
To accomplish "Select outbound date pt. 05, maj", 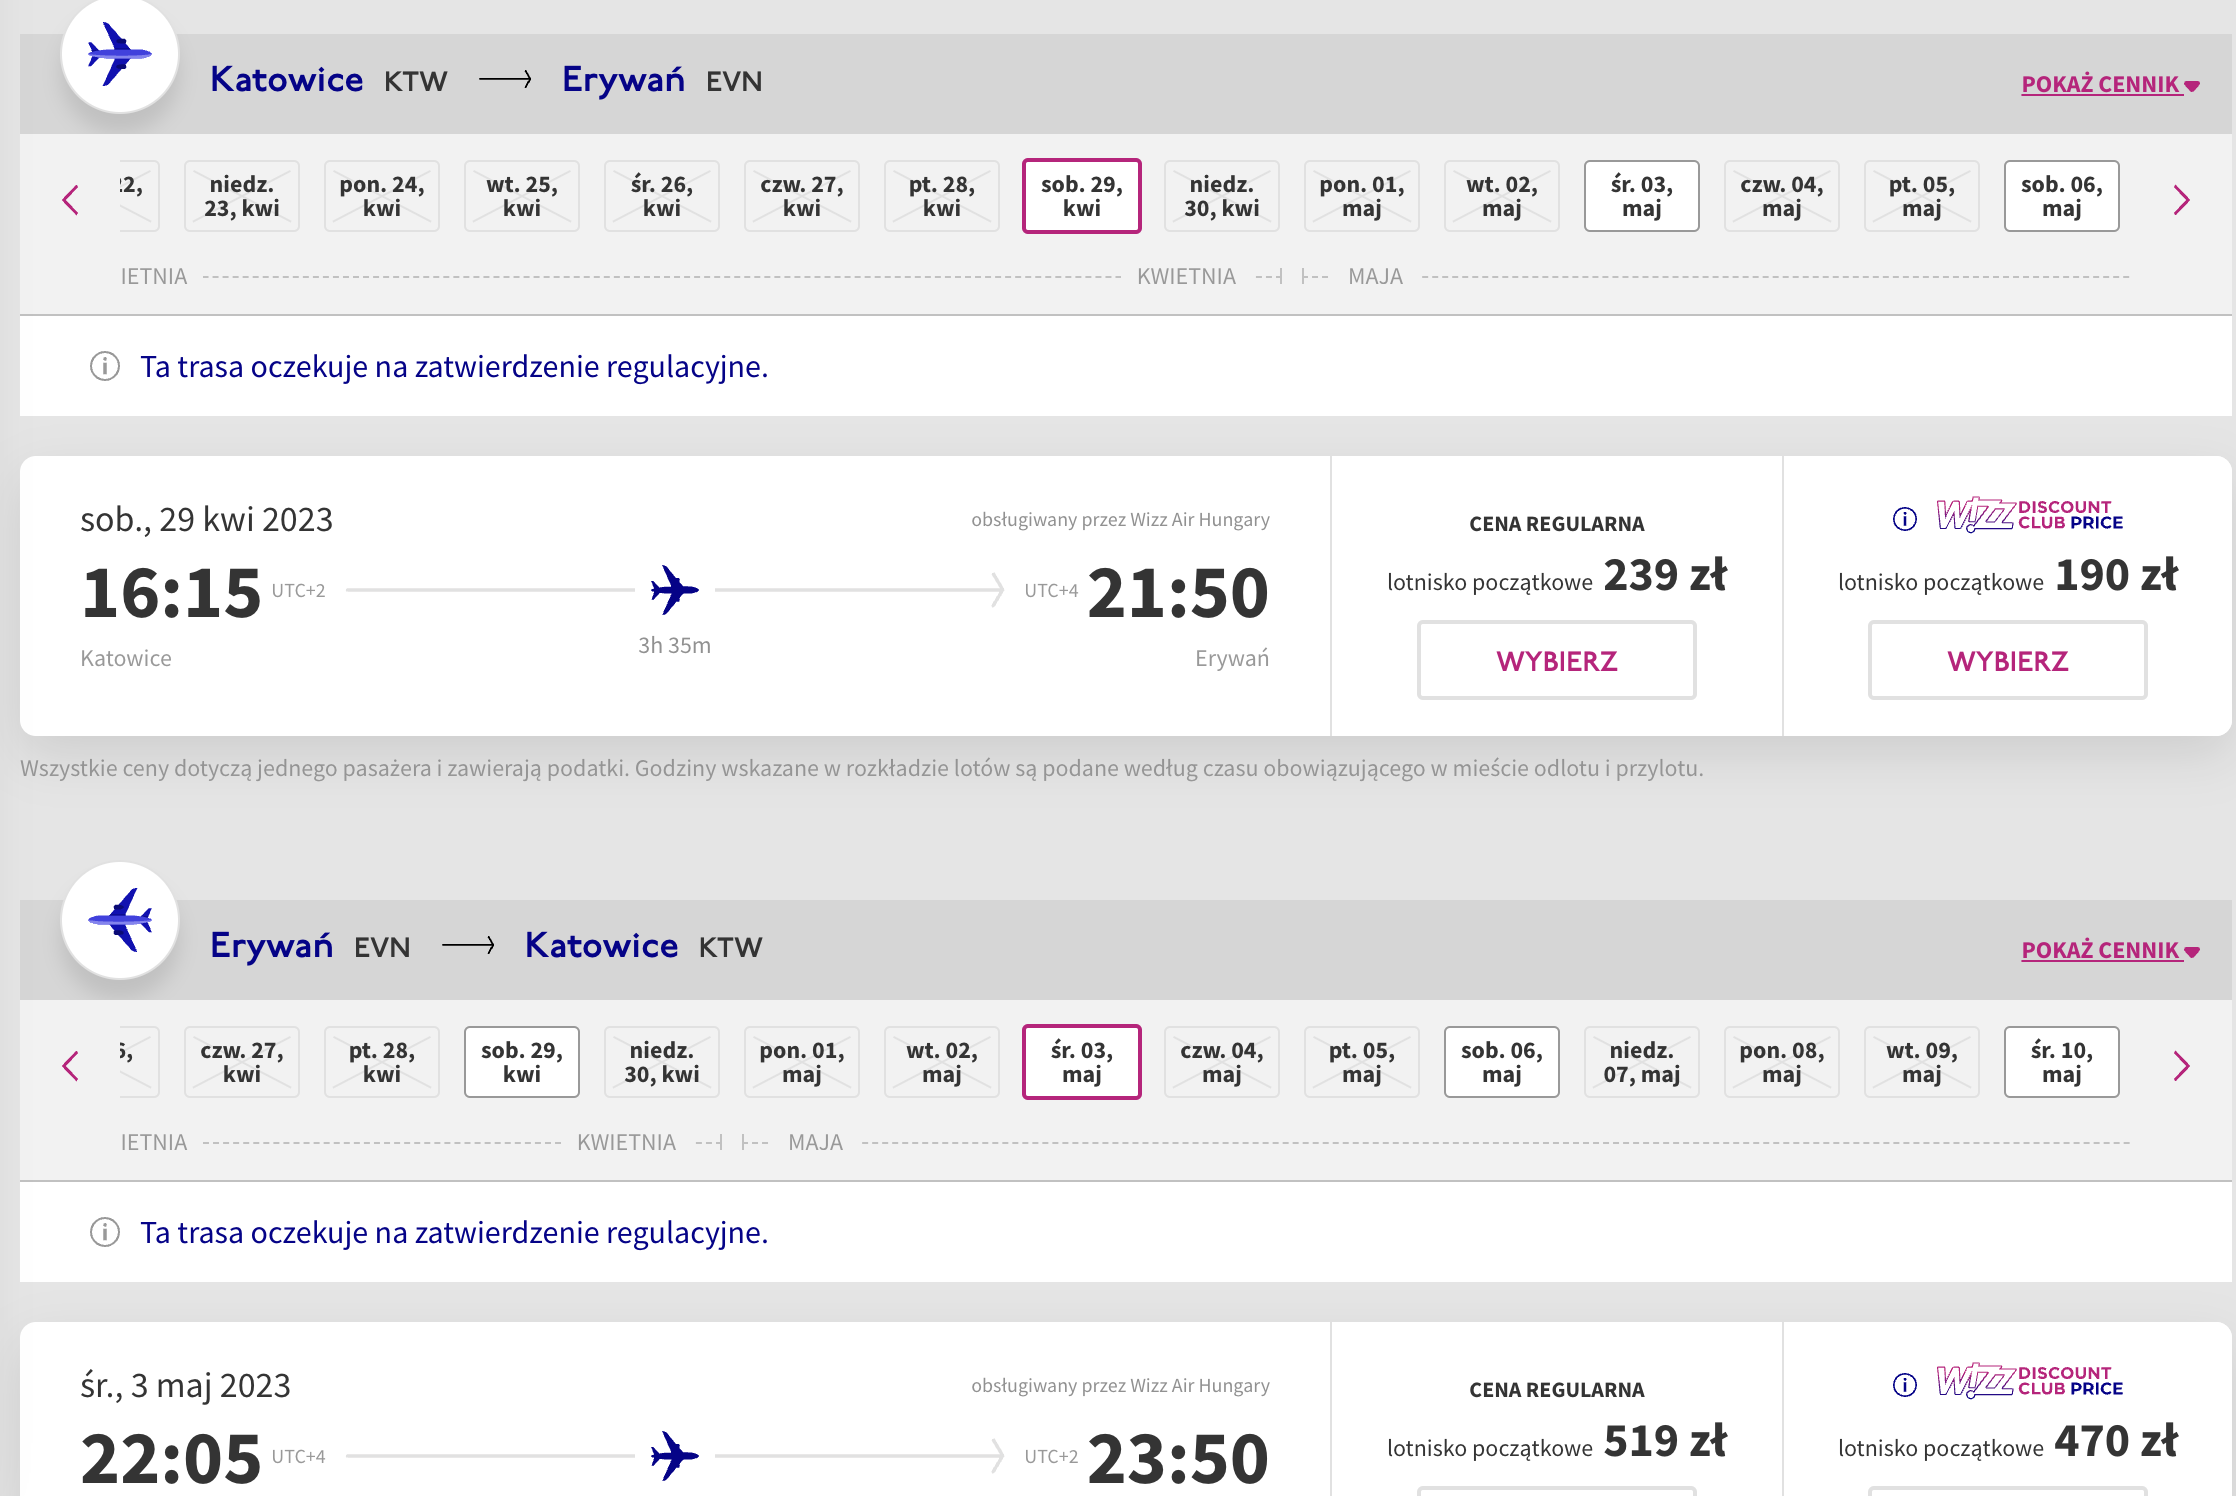I will pos(1922,196).
